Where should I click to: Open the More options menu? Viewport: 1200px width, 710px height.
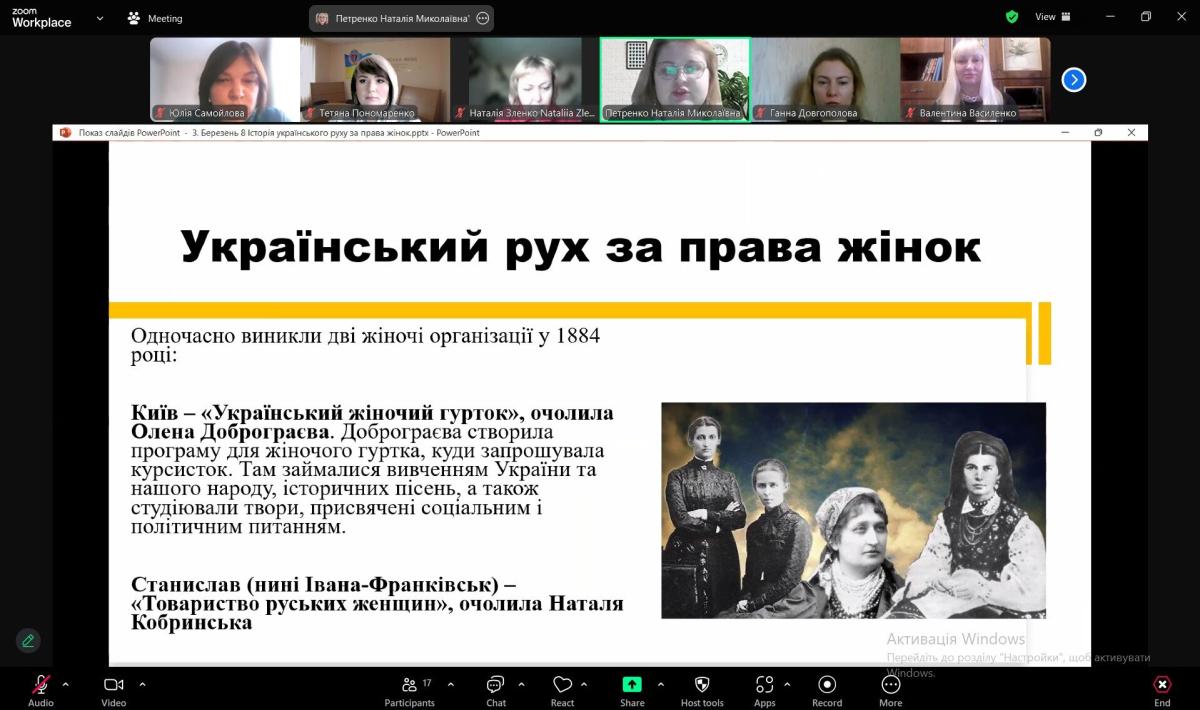890,686
